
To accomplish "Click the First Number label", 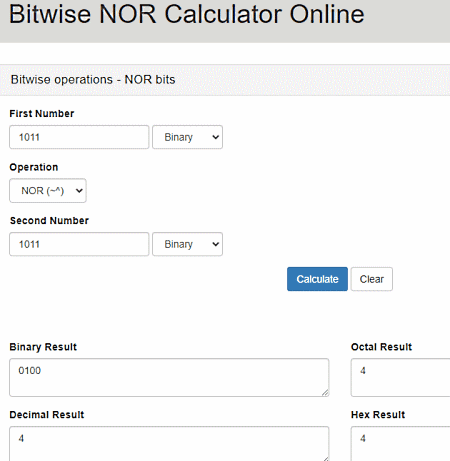I will (42, 114).
